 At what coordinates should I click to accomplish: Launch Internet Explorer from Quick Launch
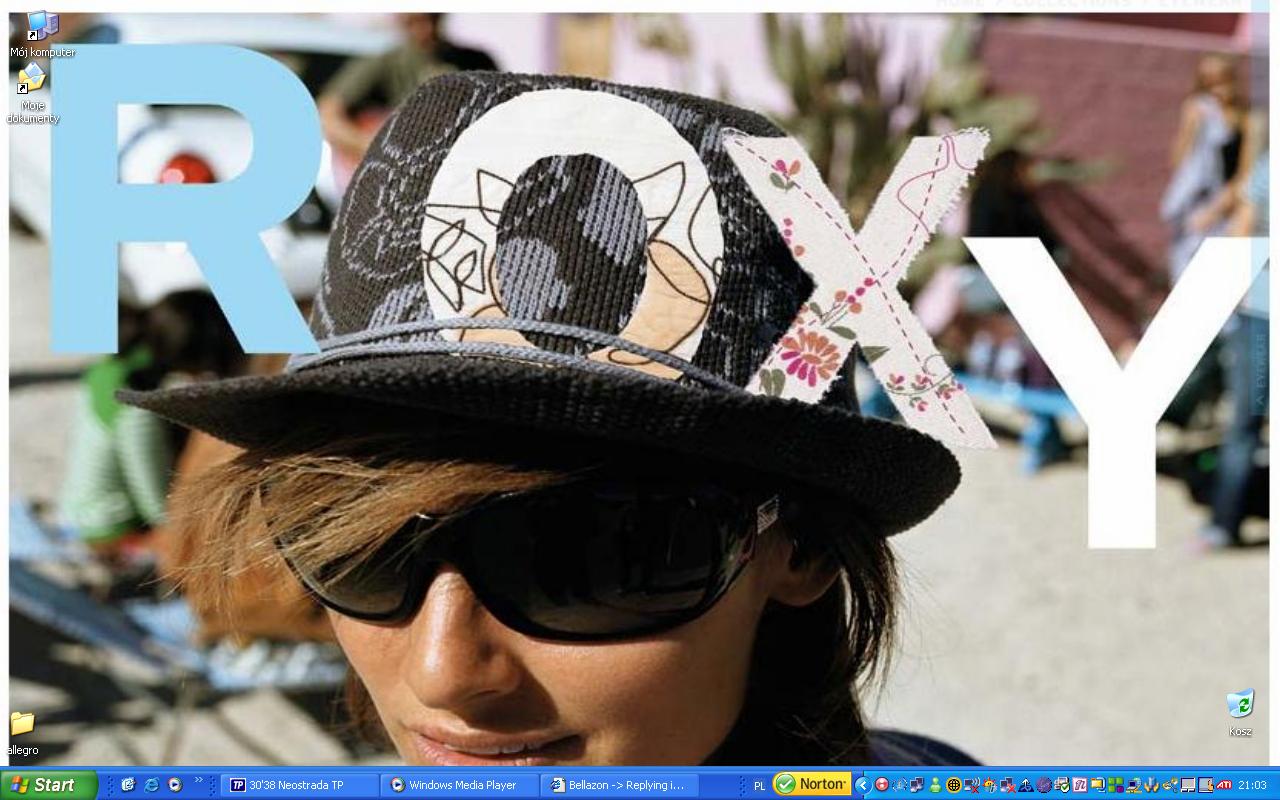[x=151, y=785]
